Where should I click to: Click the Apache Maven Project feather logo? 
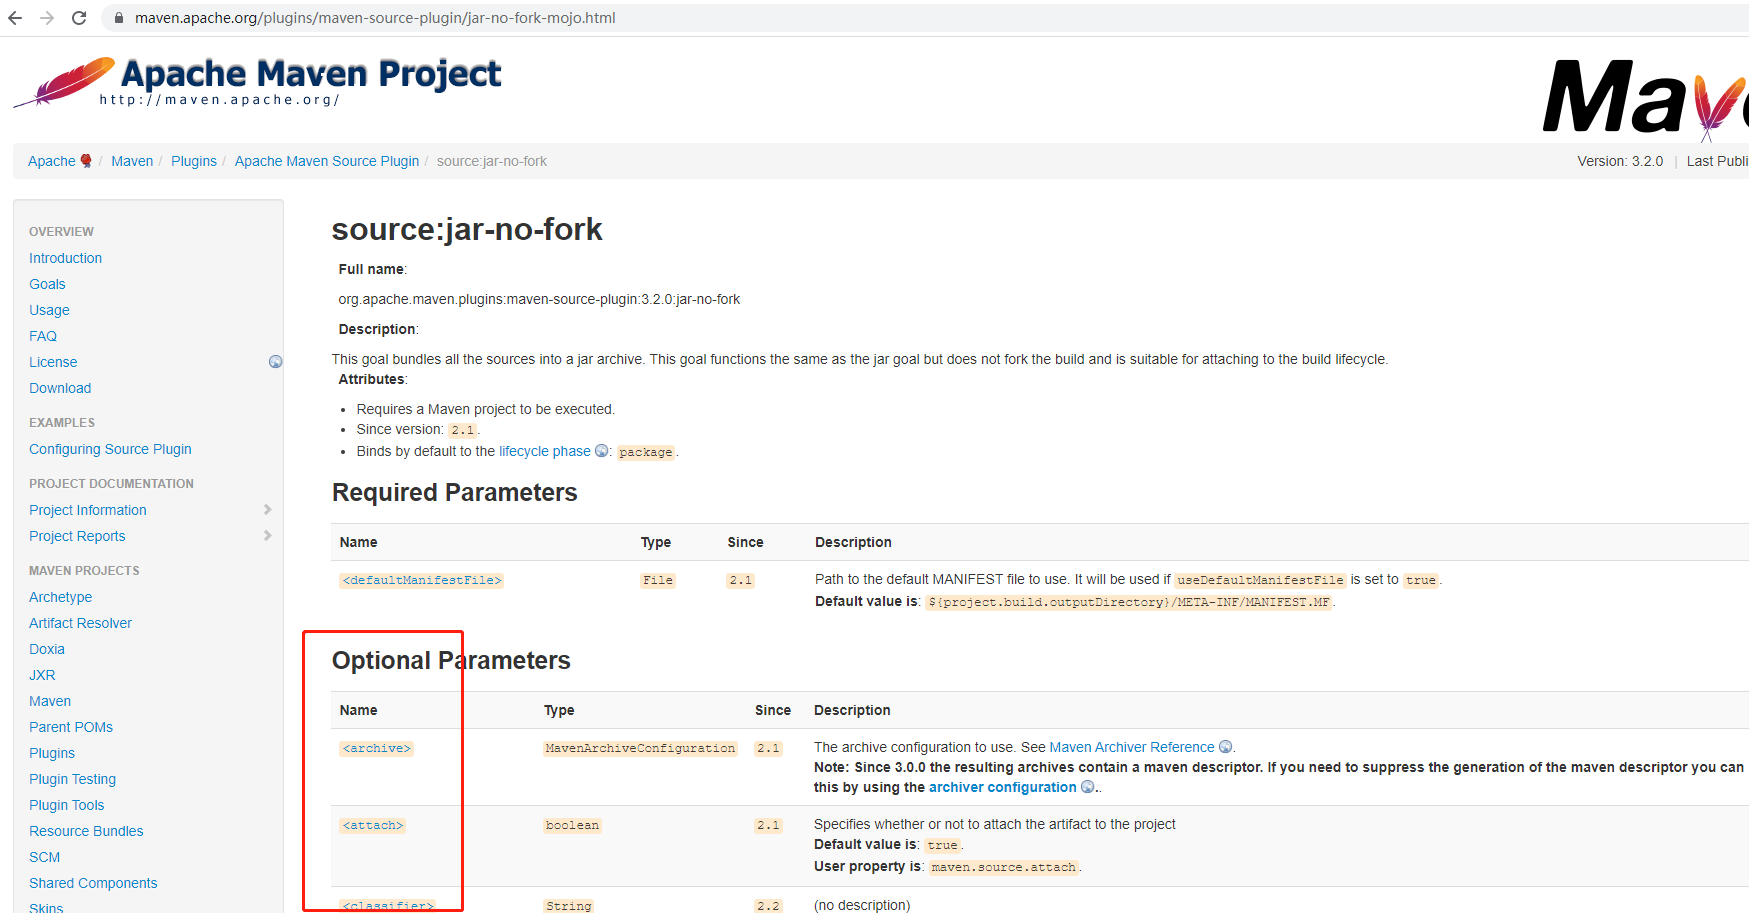[257, 82]
